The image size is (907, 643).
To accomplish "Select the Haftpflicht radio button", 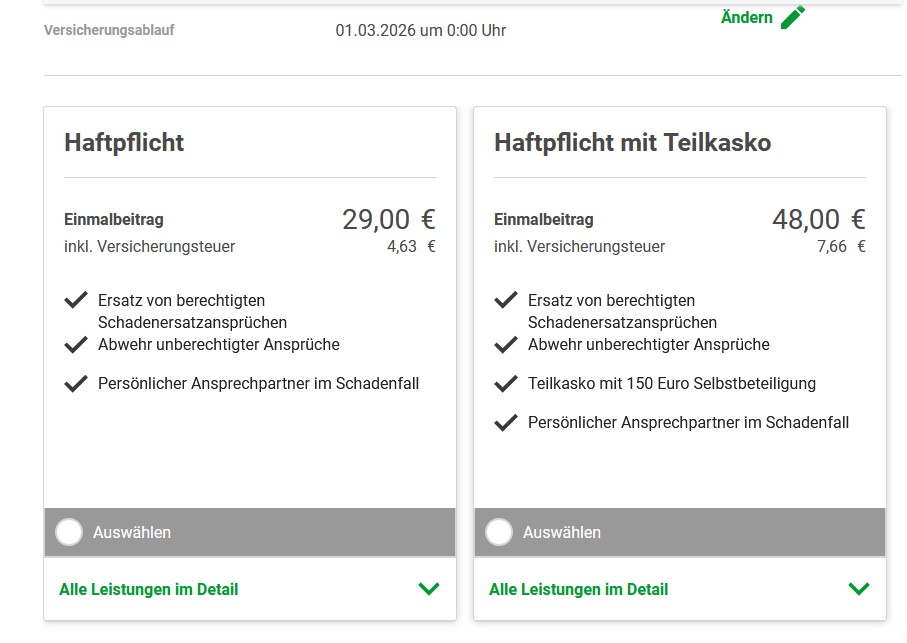I will tap(69, 532).
